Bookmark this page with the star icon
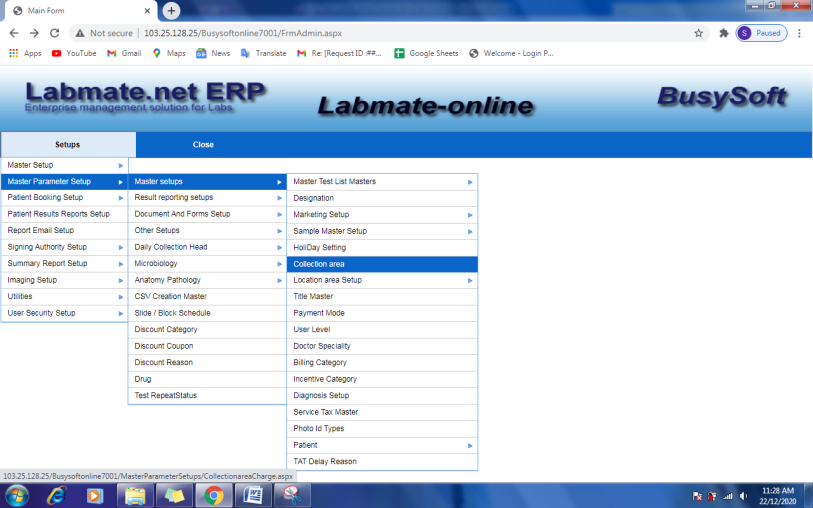Screen dimensions: 813x508 (x=698, y=33)
